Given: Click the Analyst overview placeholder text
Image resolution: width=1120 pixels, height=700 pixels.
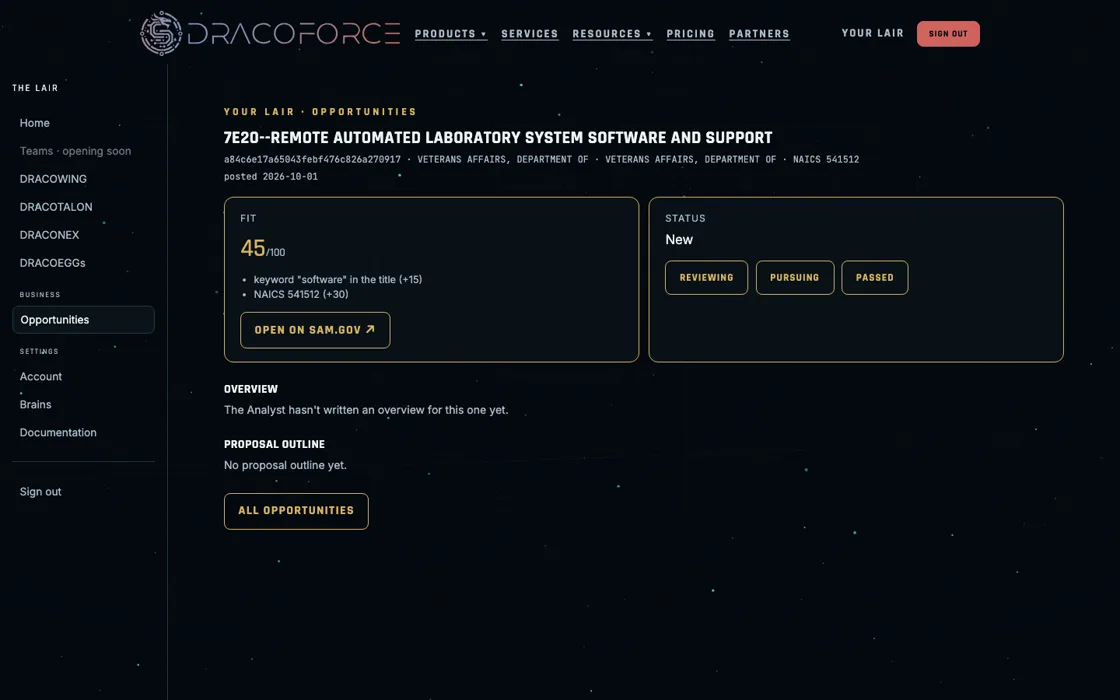Looking at the screenshot, I should coord(366,410).
